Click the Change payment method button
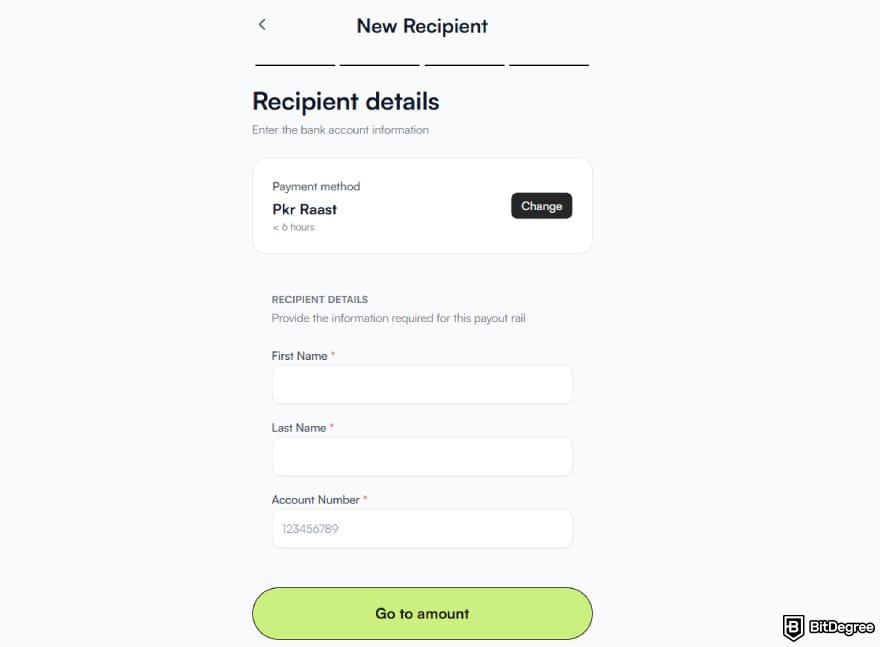 click(x=541, y=205)
